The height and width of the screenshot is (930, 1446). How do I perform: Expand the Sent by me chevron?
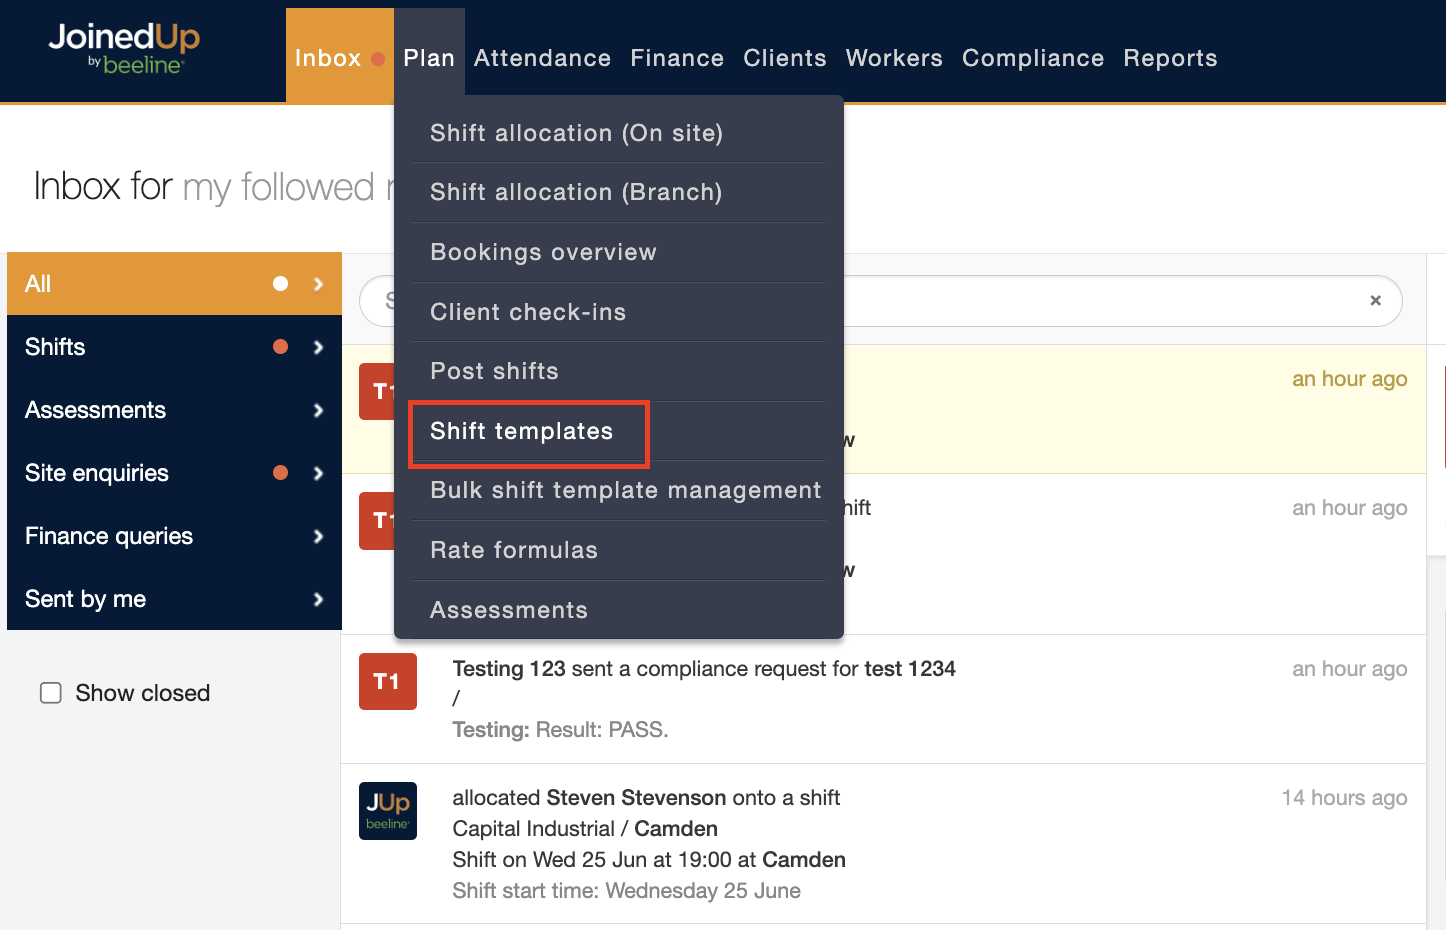tap(318, 599)
